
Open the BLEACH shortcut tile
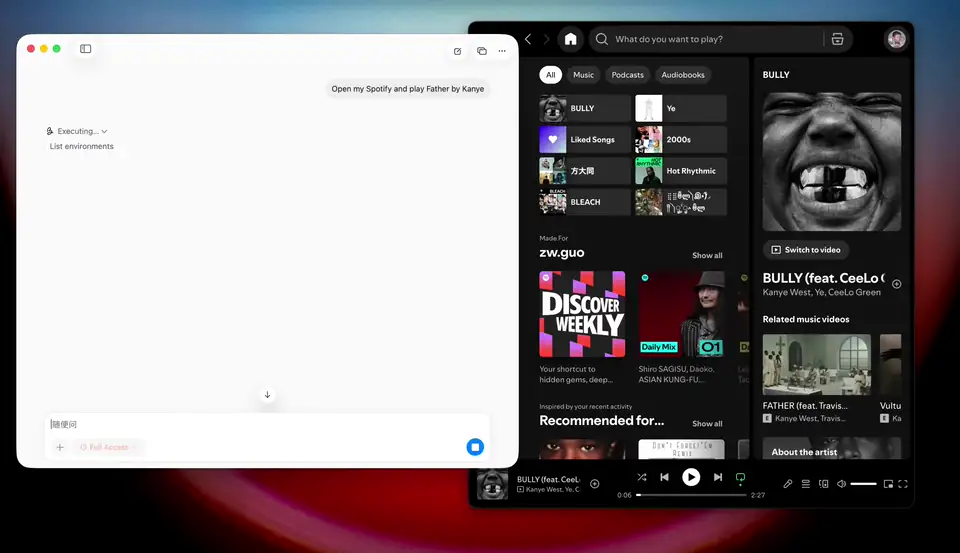[x=585, y=202]
